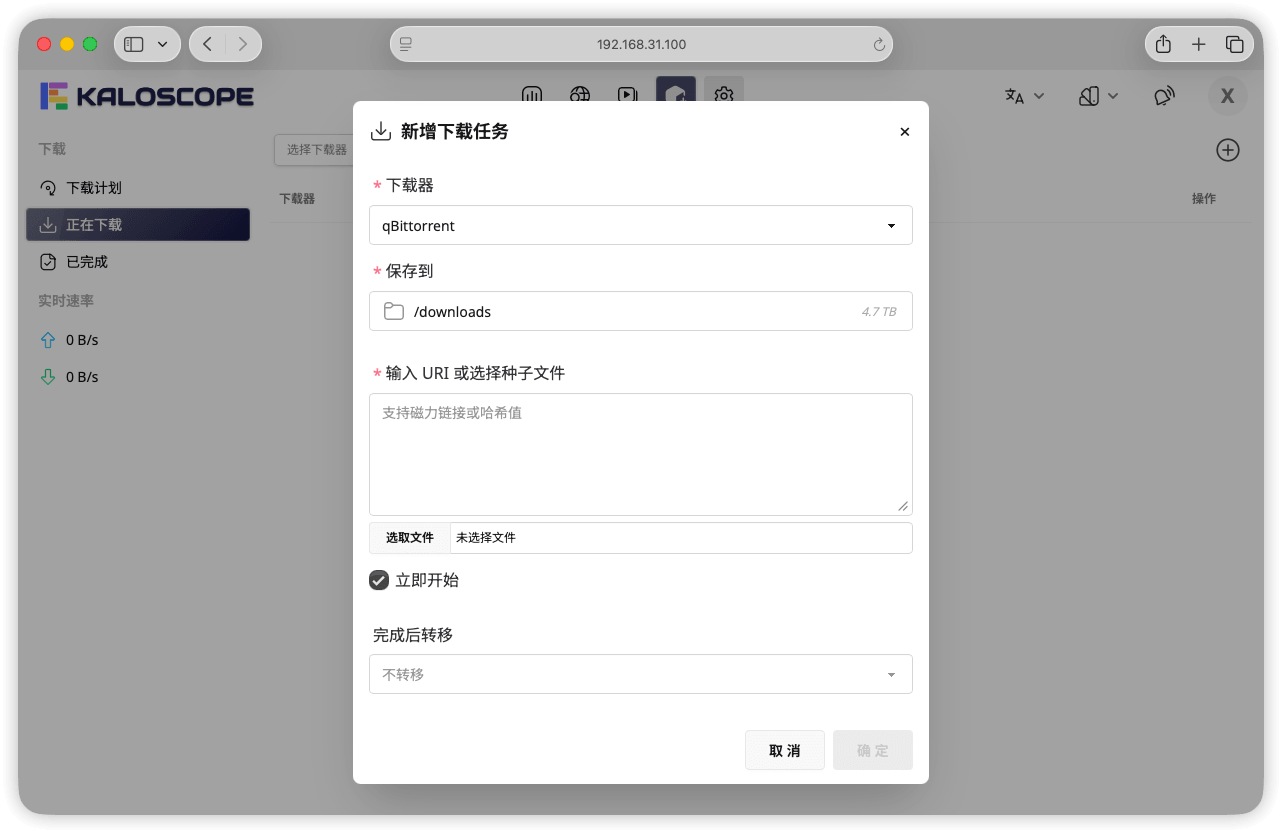Open the Safari sidebar dropdown chevron
The height and width of the screenshot is (833, 1282).
pyautogui.click(x=163, y=44)
